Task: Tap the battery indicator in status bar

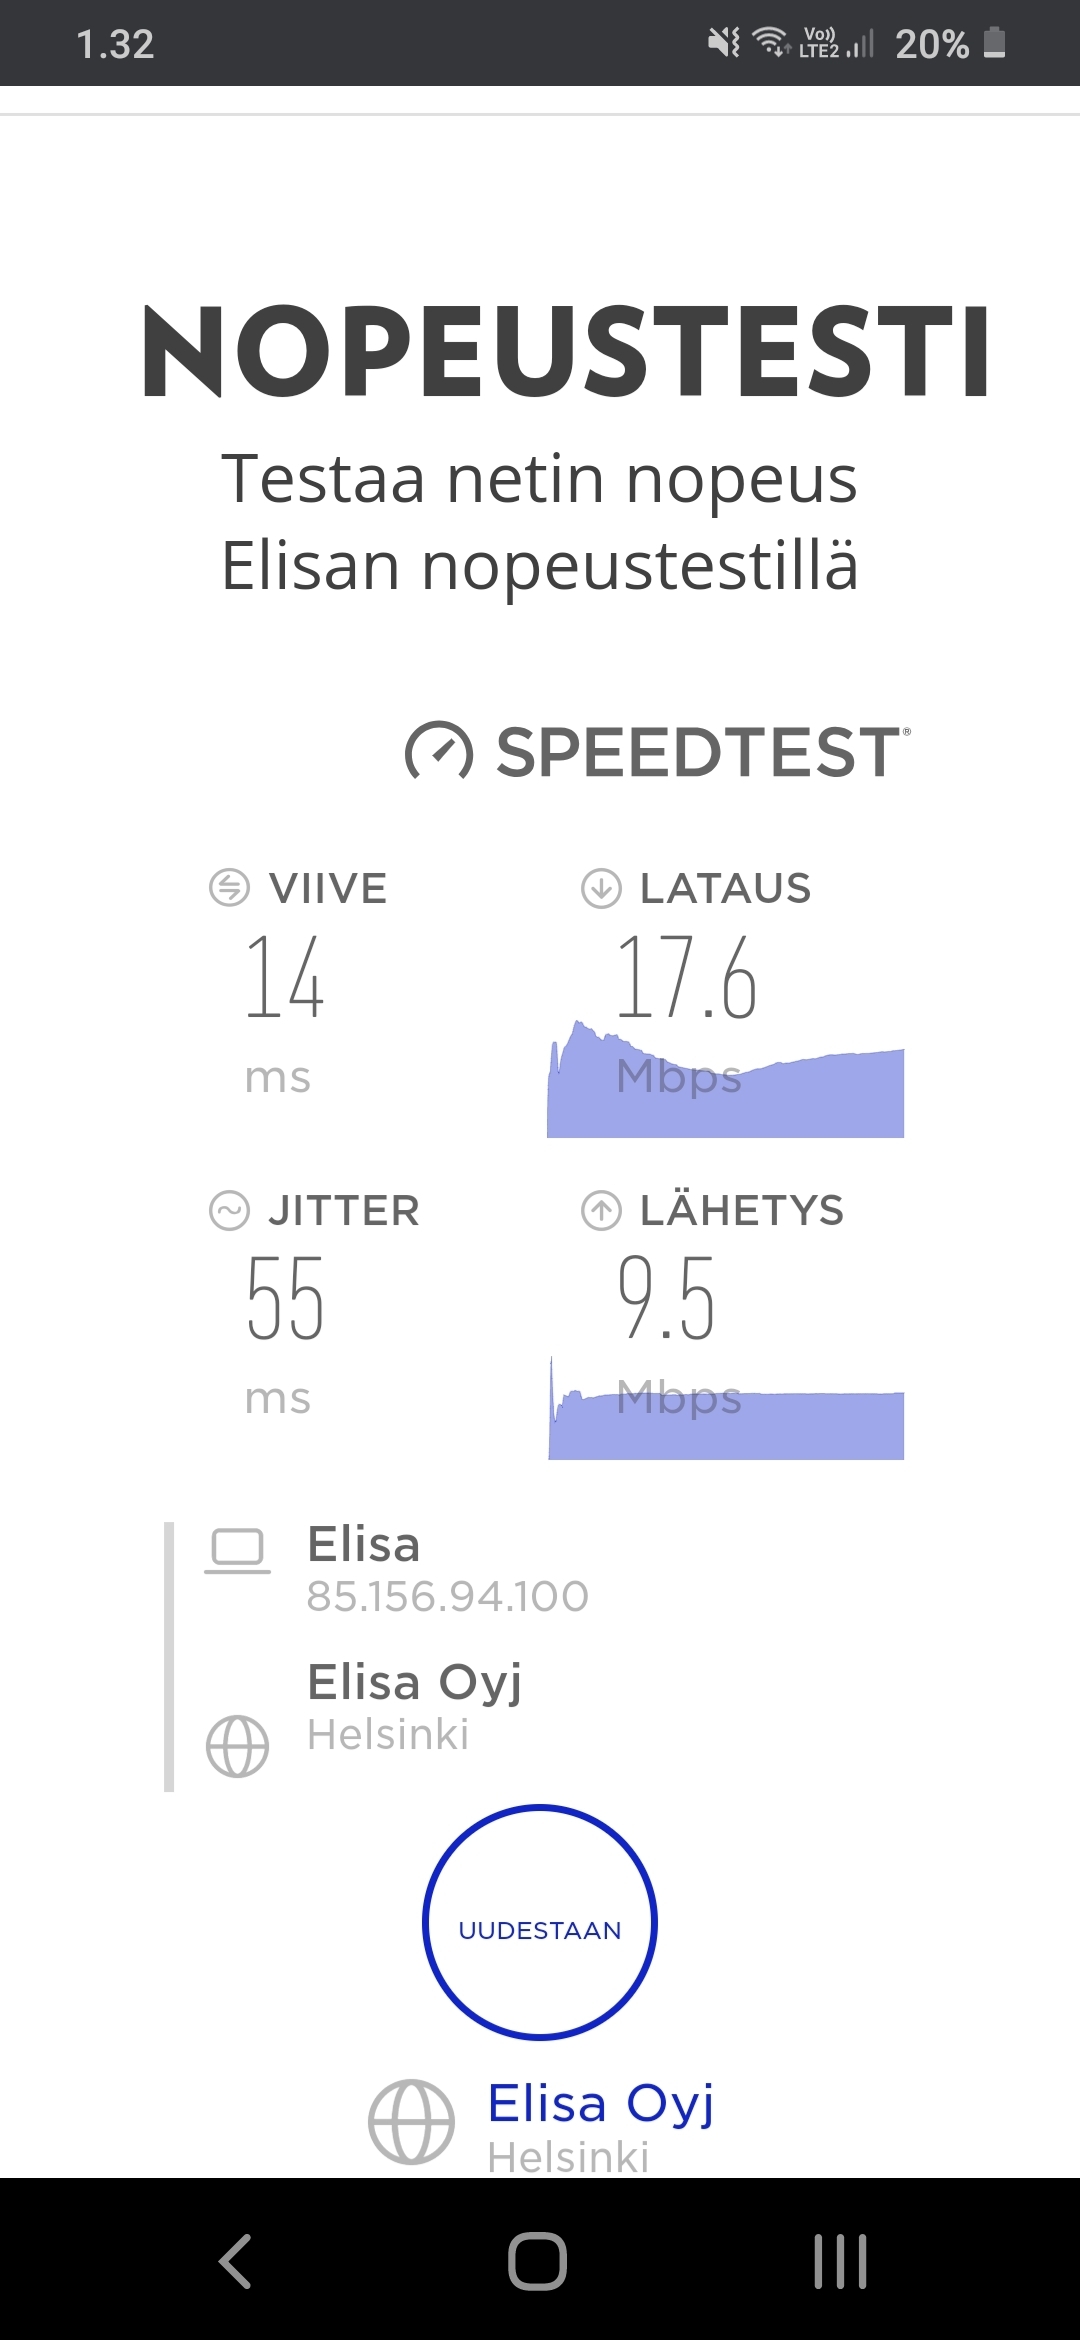Action: pos(994,43)
